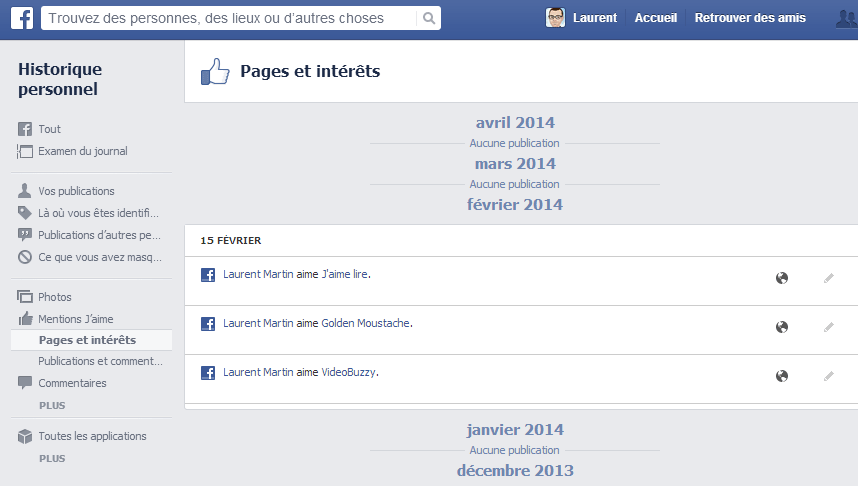
Task: Open Photos filter in sidebar
Action: tap(55, 297)
